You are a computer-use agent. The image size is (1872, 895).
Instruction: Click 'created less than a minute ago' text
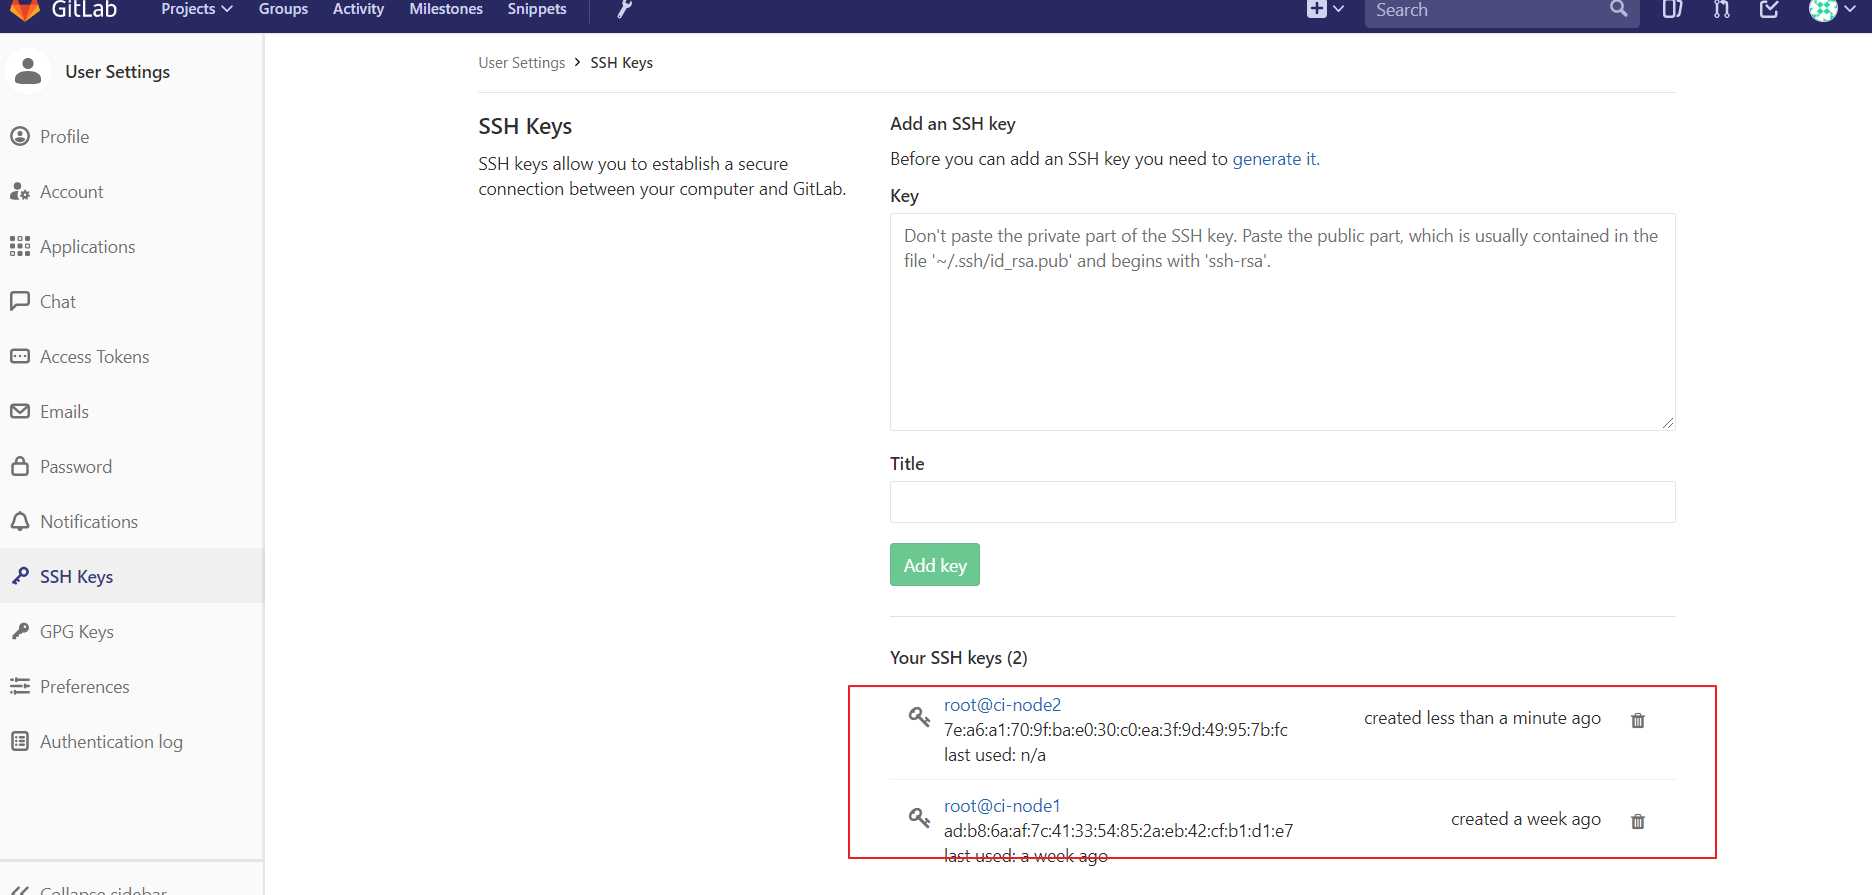pos(1482,718)
